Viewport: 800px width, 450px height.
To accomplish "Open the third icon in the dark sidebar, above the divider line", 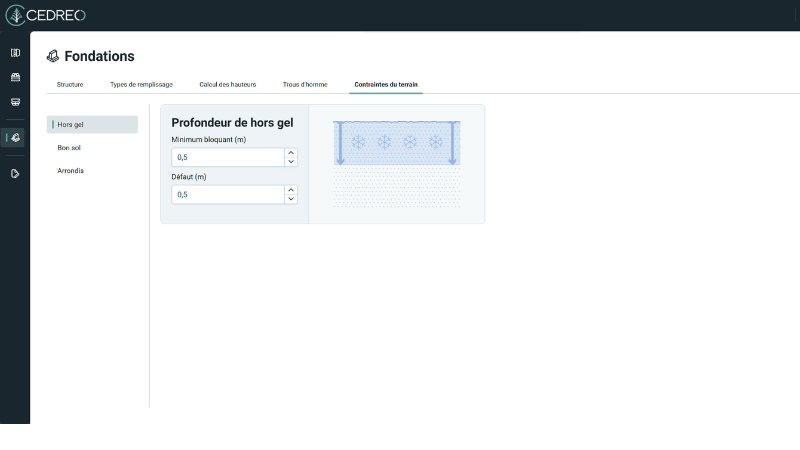I will tap(15, 102).
